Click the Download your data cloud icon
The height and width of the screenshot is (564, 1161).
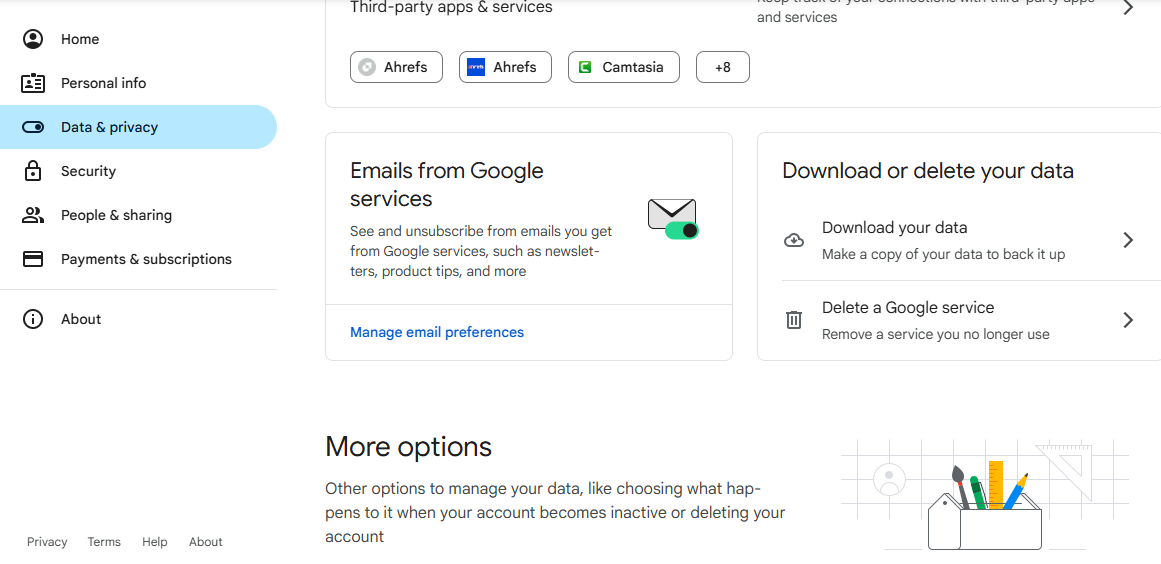[x=794, y=240]
